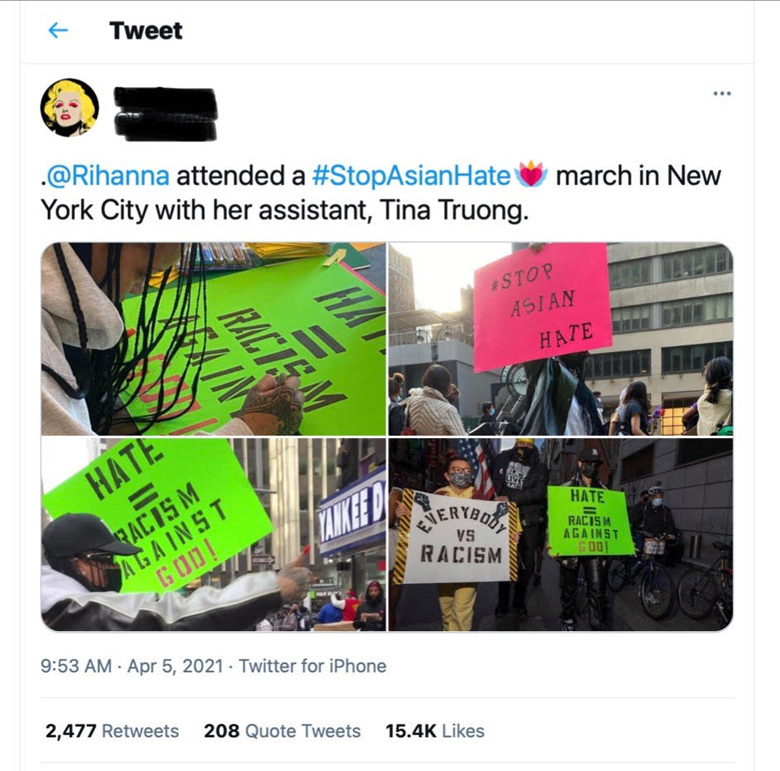Viewport: 780px width, 771px height.
Task: View the 208 Quote Tweets list
Action: (282, 731)
